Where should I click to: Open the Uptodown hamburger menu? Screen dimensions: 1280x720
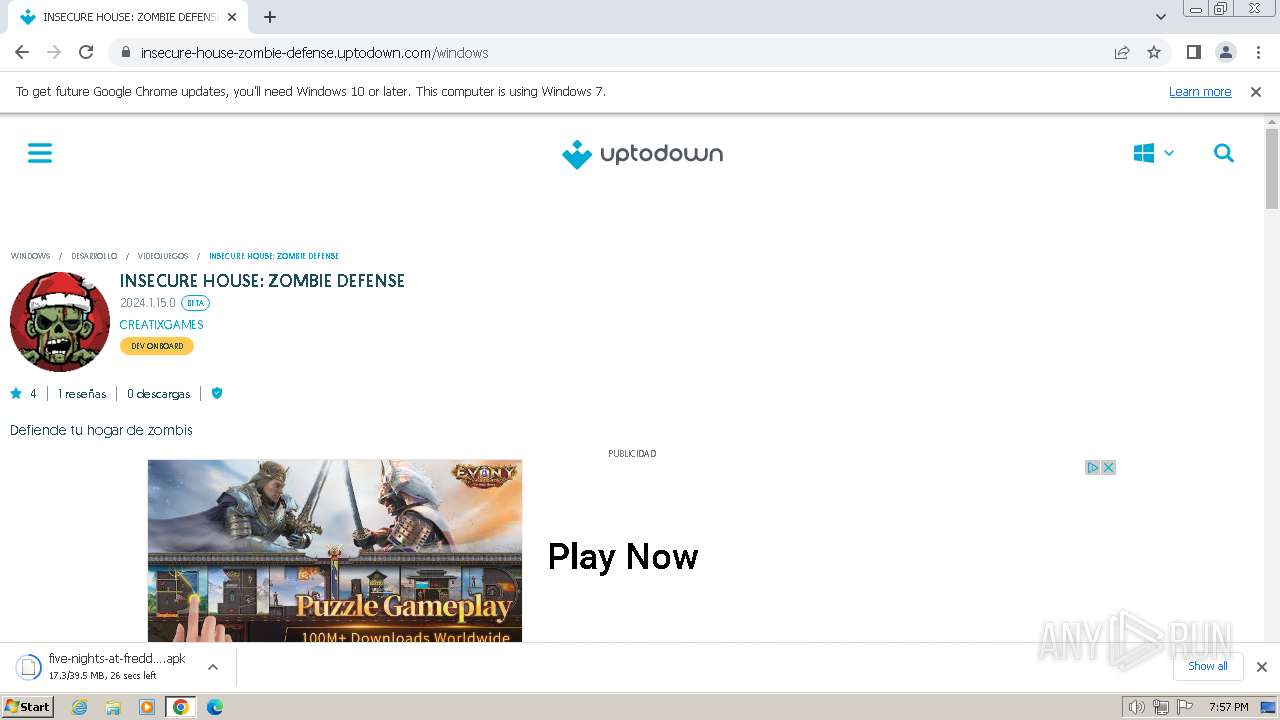40,153
